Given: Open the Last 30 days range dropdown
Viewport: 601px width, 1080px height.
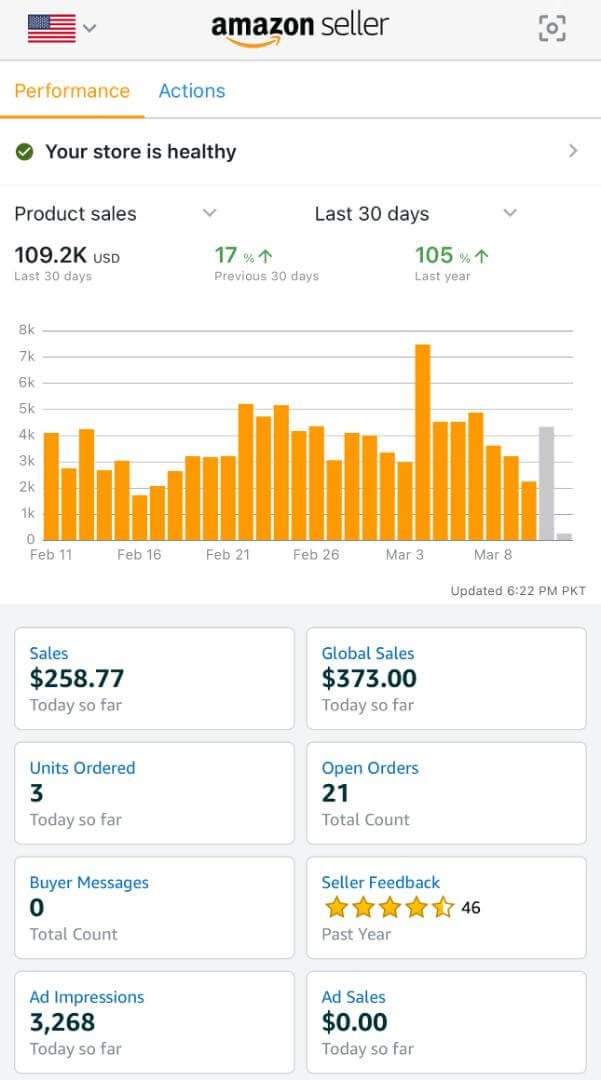Looking at the screenshot, I should 510,213.
